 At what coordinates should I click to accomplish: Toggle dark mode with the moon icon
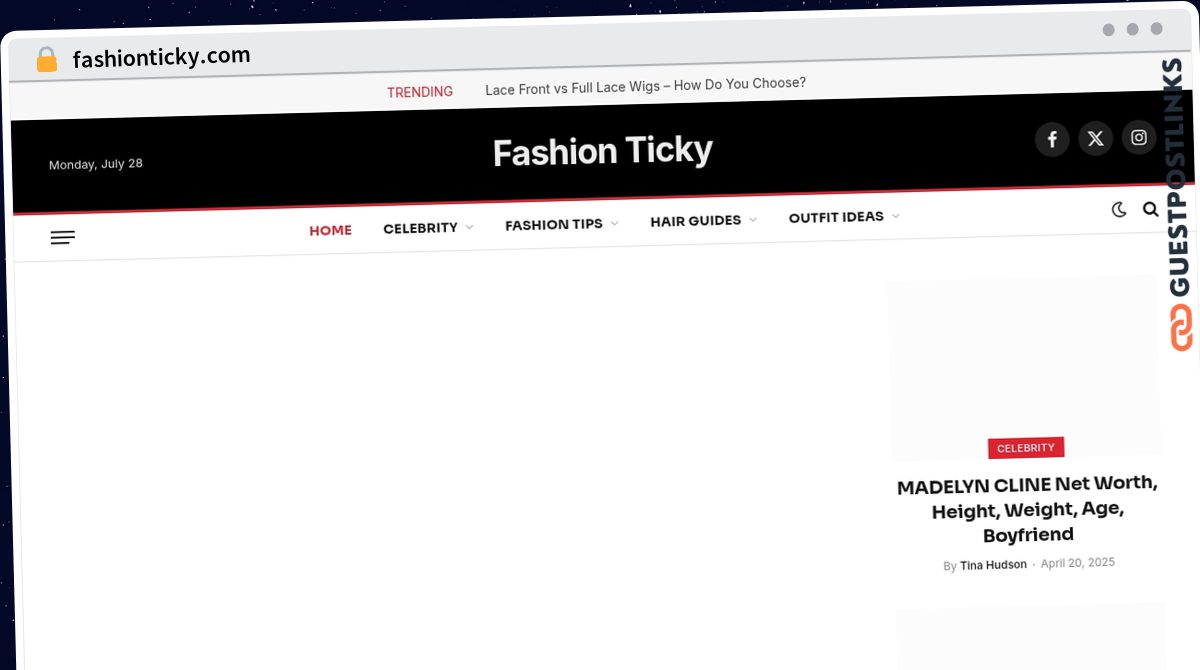1119,210
